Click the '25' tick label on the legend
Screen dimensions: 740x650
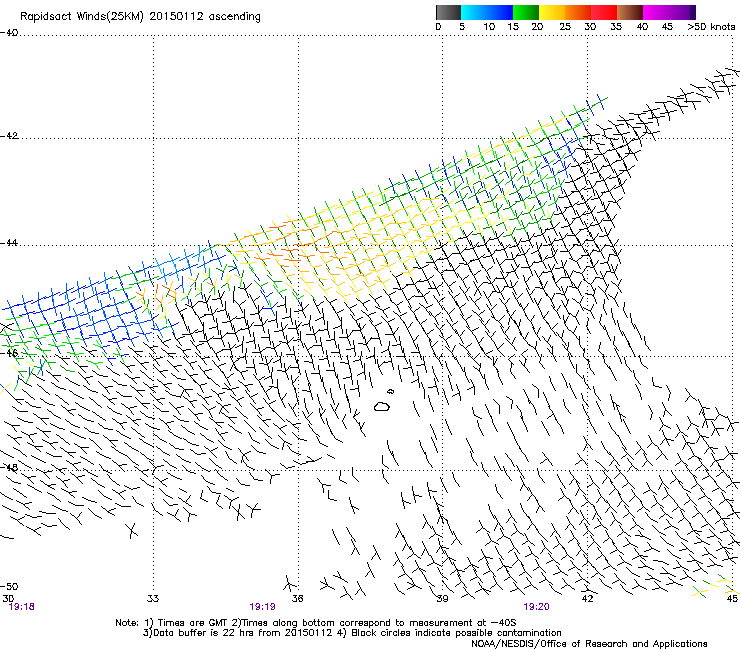[x=565, y=27]
